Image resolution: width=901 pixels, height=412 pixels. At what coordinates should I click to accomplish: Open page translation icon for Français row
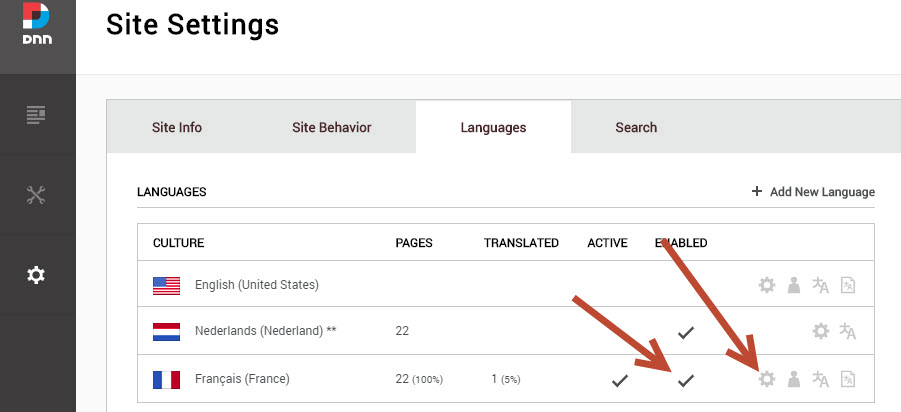[x=848, y=379]
